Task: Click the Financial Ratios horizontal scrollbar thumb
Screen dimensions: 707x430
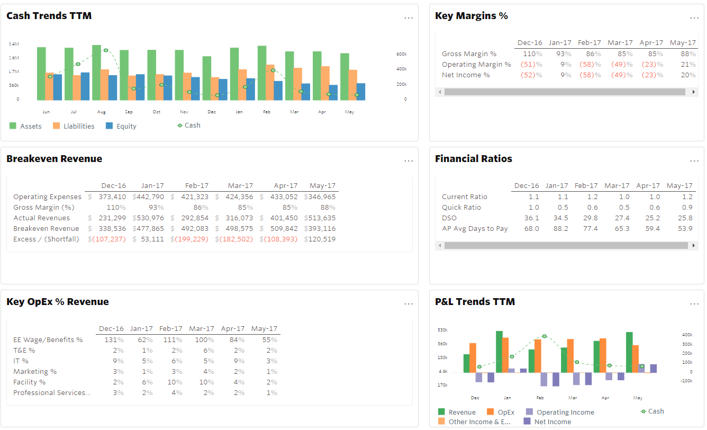Action: point(566,246)
